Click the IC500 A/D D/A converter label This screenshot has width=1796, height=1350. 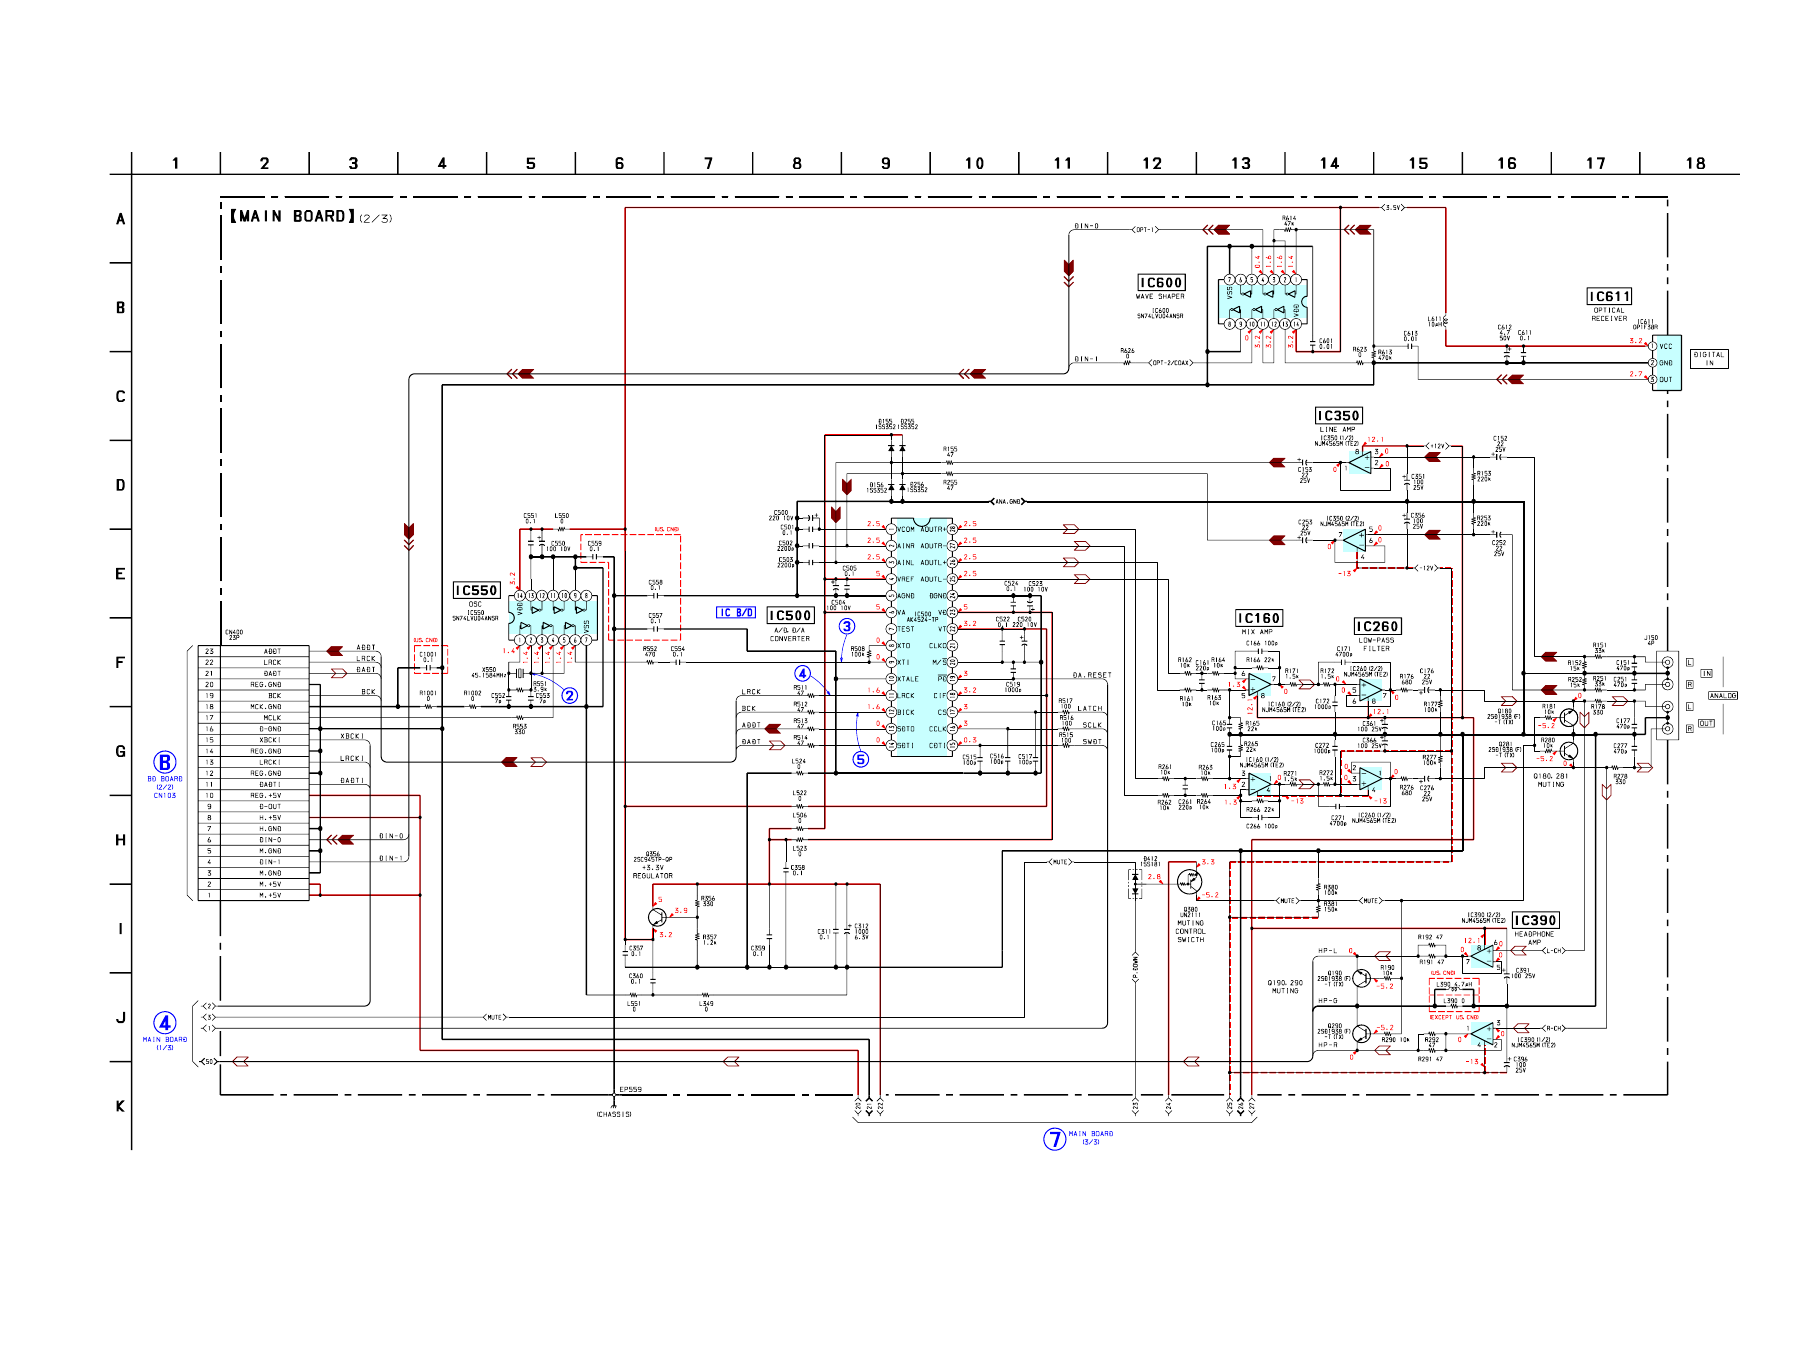coord(790,616)
